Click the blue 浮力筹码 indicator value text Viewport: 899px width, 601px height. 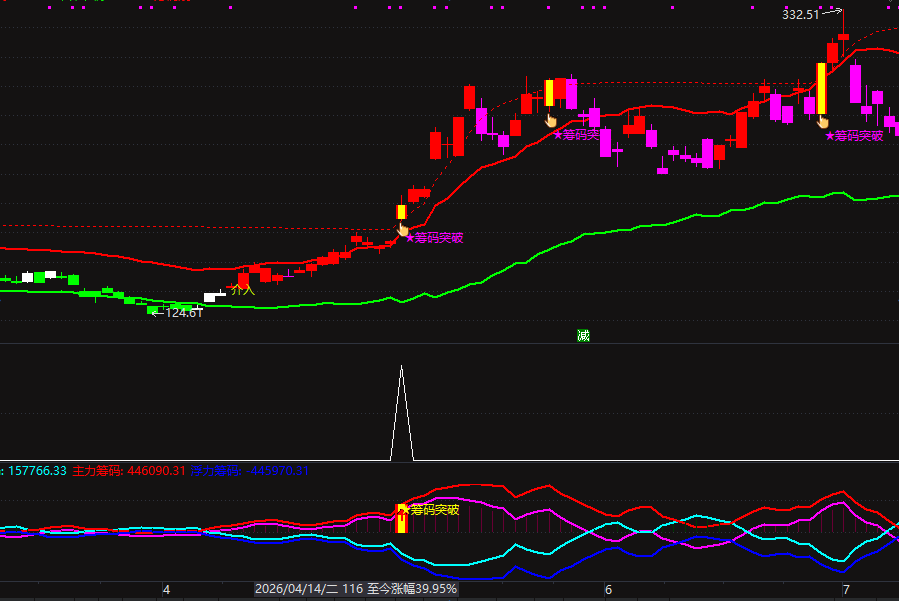[249, 471]
